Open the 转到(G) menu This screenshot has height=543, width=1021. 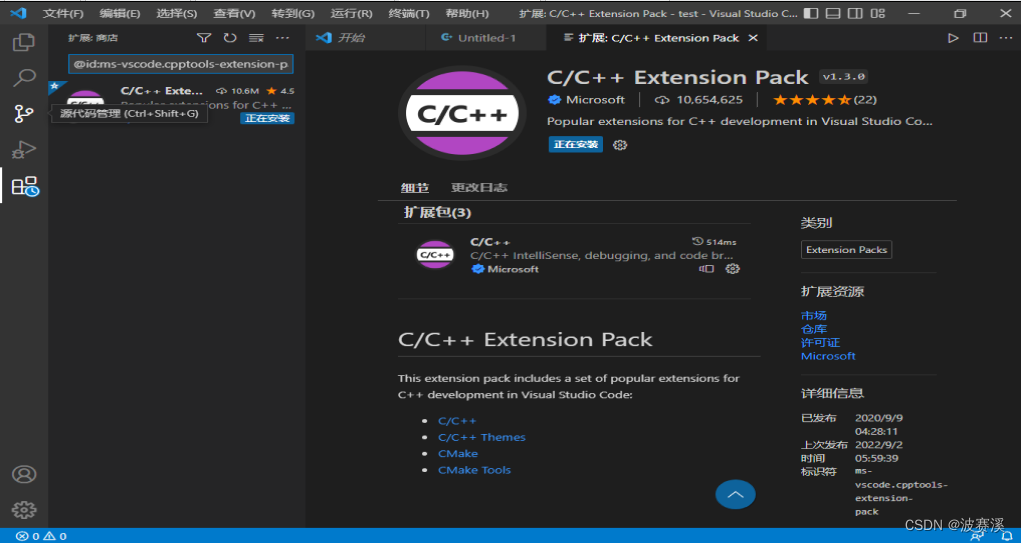point(293,13)
